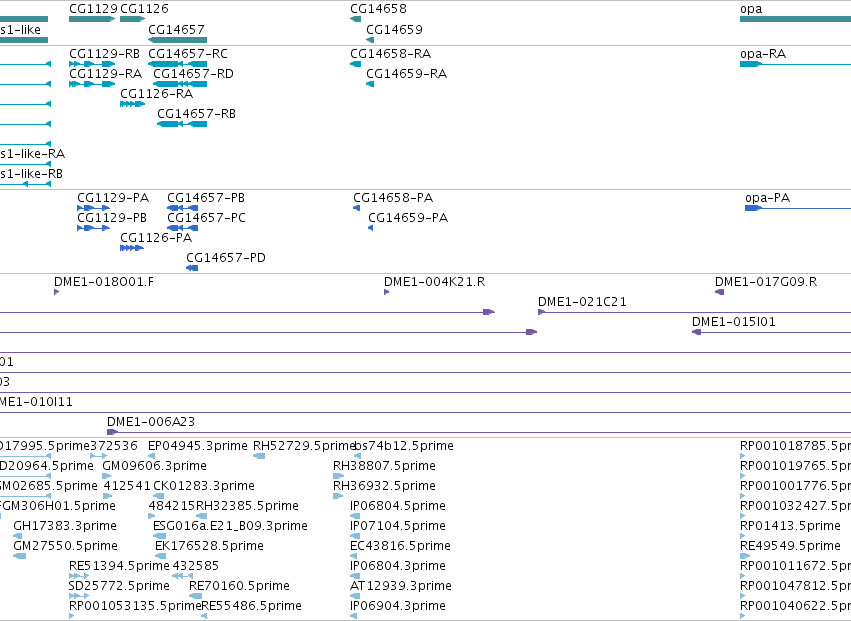Screen dimensions: 851x621
Task: Click EST label EC43816.5prime
Action: (x=401, y=546)
